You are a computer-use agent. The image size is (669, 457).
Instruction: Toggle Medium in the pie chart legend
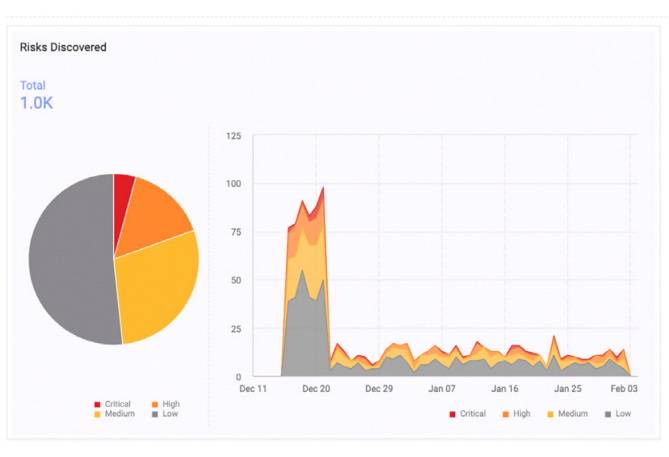117,414
